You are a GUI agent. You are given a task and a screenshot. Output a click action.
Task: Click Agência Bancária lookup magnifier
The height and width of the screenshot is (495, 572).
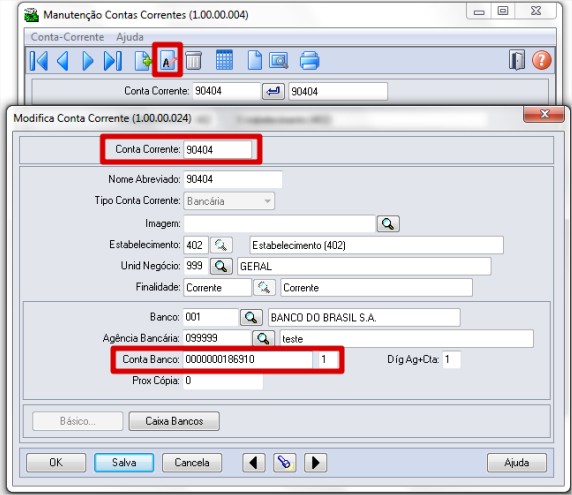pos(263,339)
